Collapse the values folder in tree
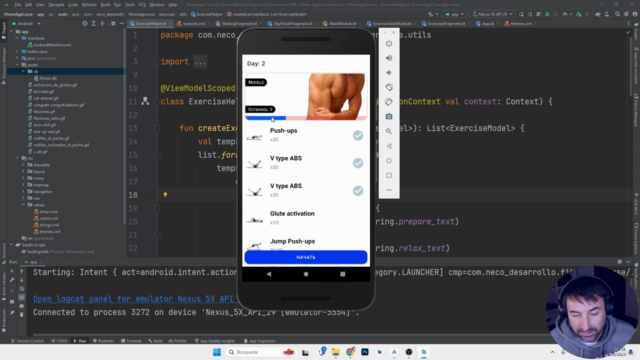Viewport: 640px width, 360px height. coord(23,205)
